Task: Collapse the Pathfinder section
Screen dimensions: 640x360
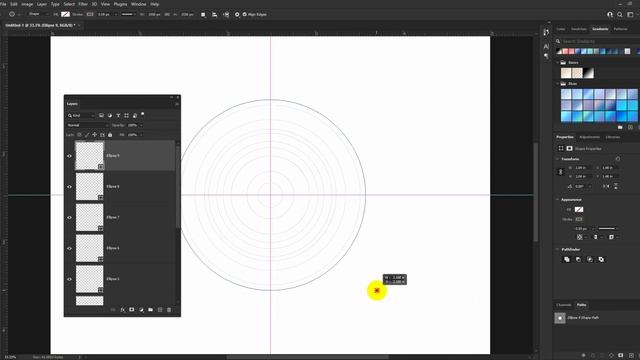Action: pyautogui.click(x=558, y=249)
